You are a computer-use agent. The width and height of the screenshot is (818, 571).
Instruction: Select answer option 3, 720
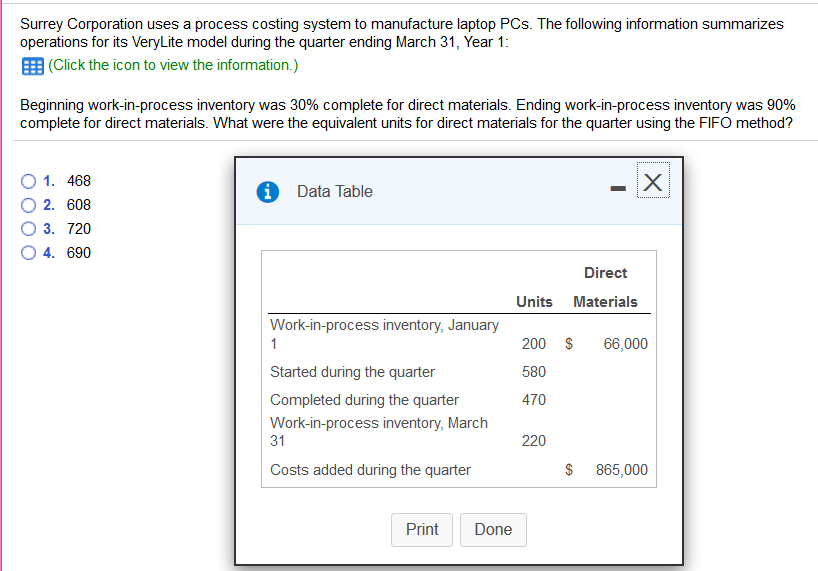(28, 229)
